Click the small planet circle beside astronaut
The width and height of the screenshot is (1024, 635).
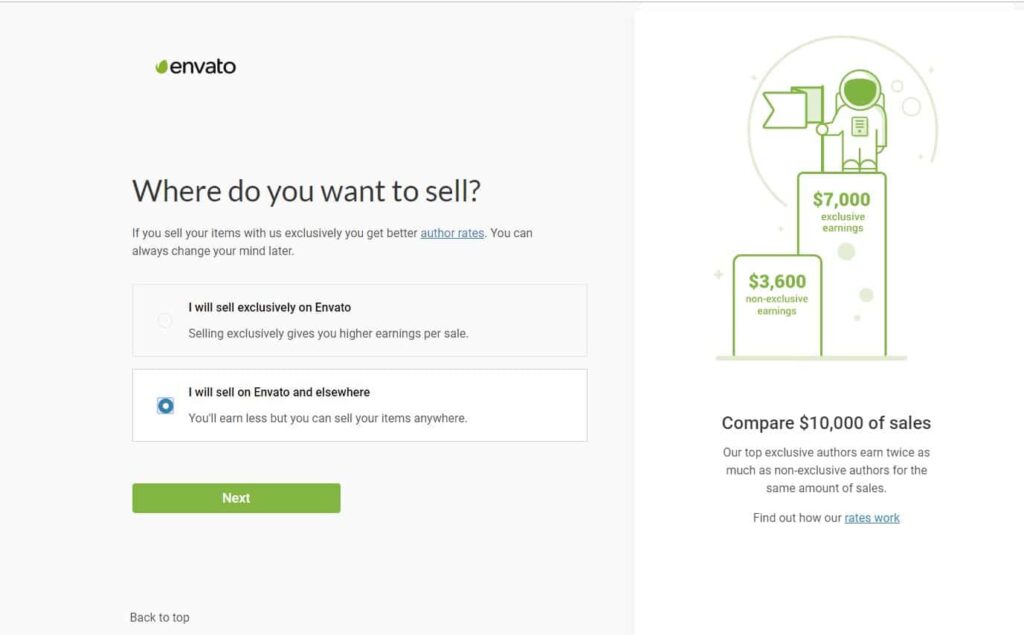(911, 106)
